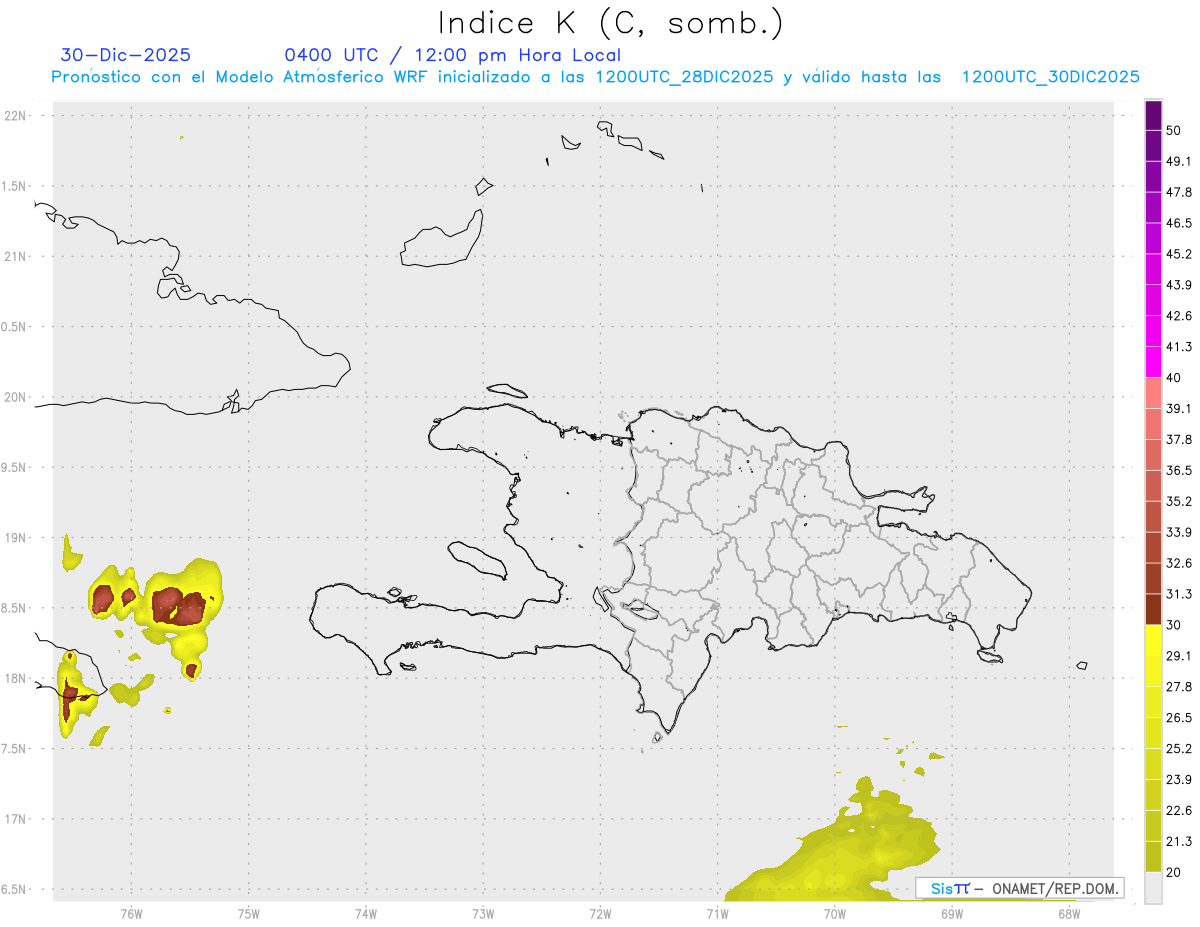Pick the salmon swatch between 39.1 and 40
The image size is (1200, 927).
(x=1153, y=393)
